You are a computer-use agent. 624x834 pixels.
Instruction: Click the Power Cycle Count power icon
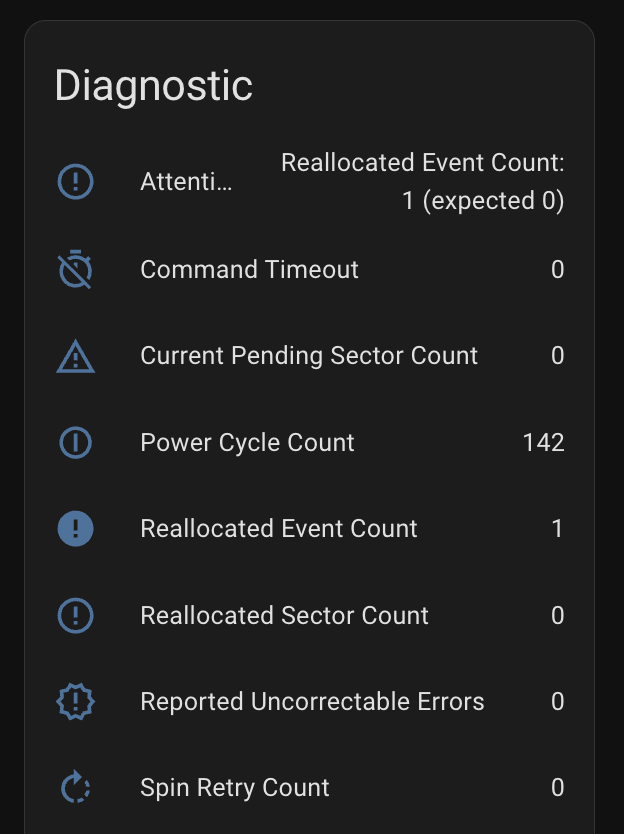coord(76,443)
